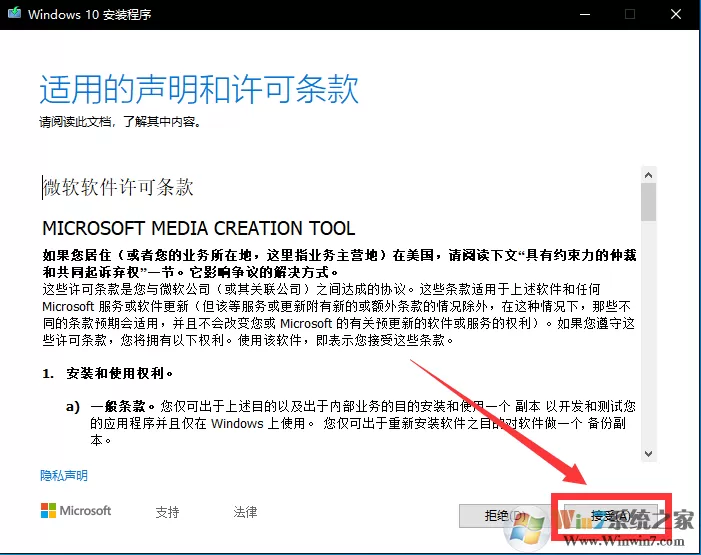Click the 接受(A) accept button

coord(611,516)
